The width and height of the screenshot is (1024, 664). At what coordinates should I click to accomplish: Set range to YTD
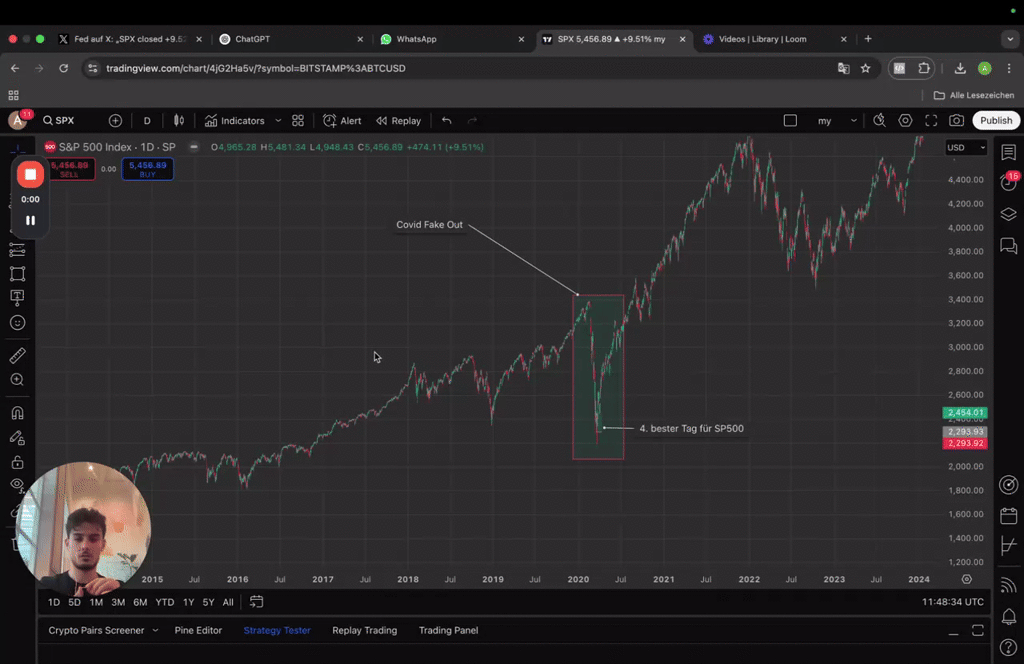coord(165,602)
